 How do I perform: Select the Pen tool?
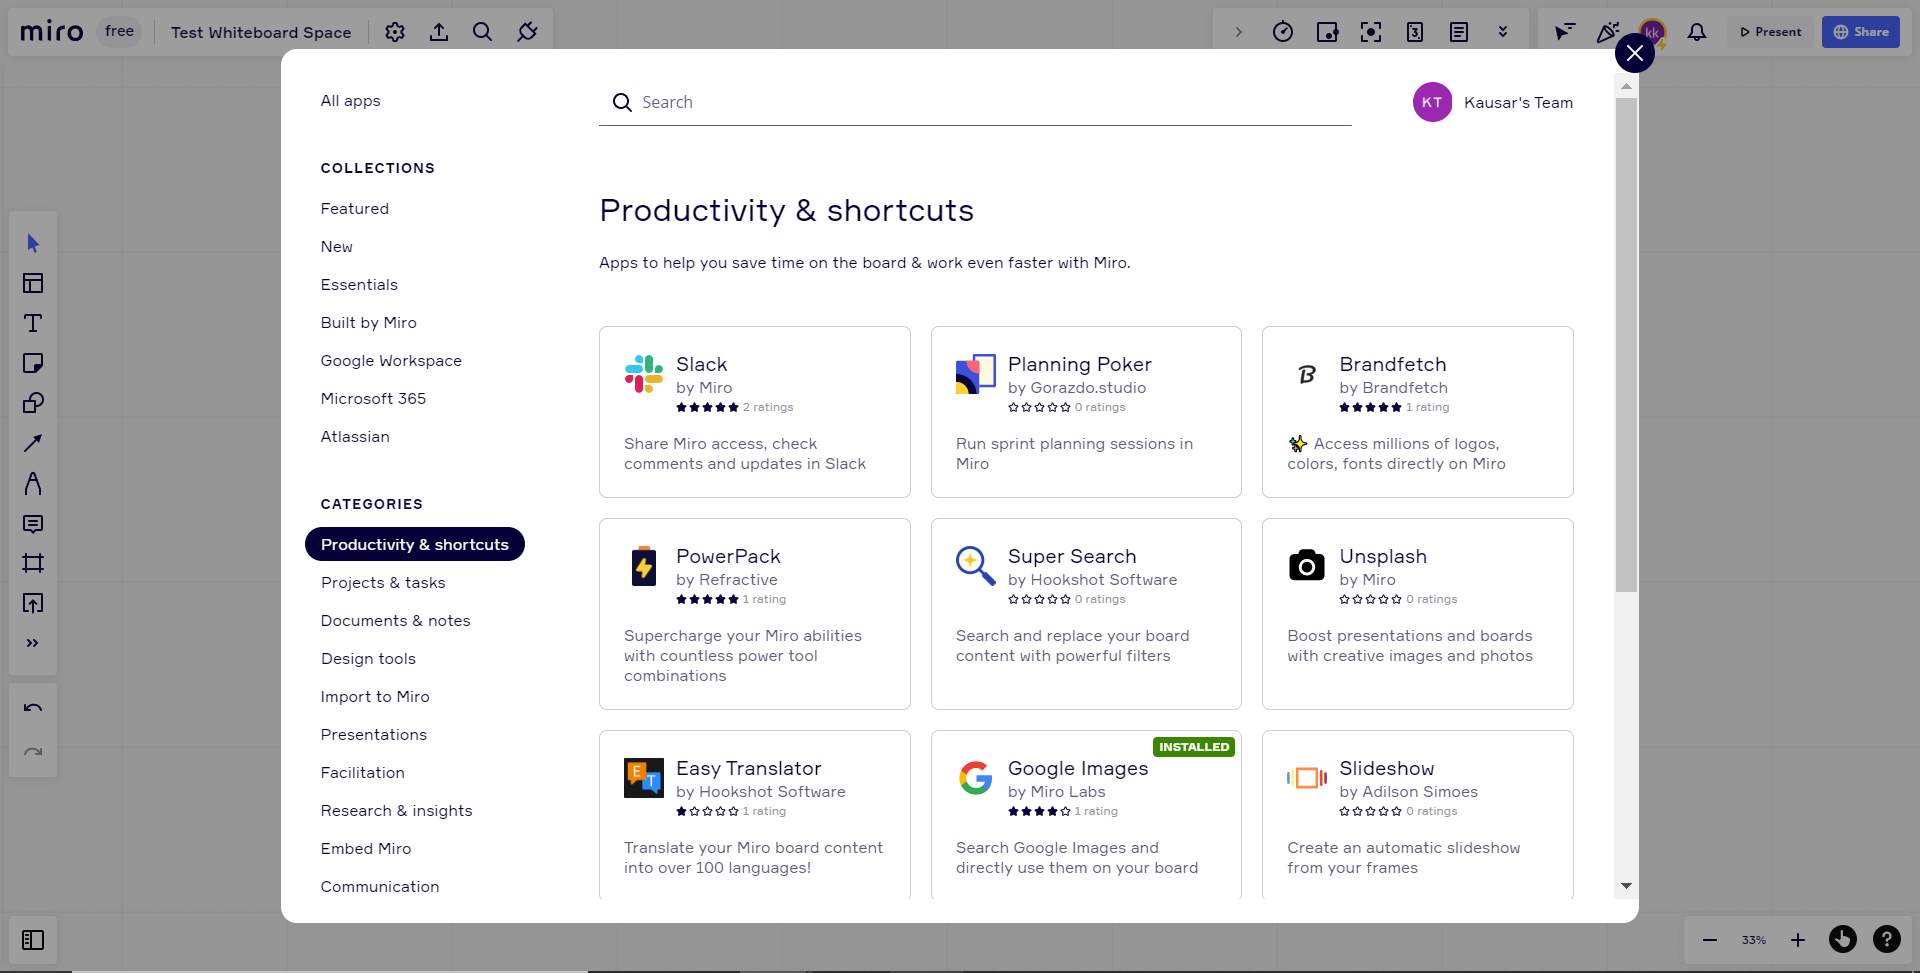click(x=33, y=484)
